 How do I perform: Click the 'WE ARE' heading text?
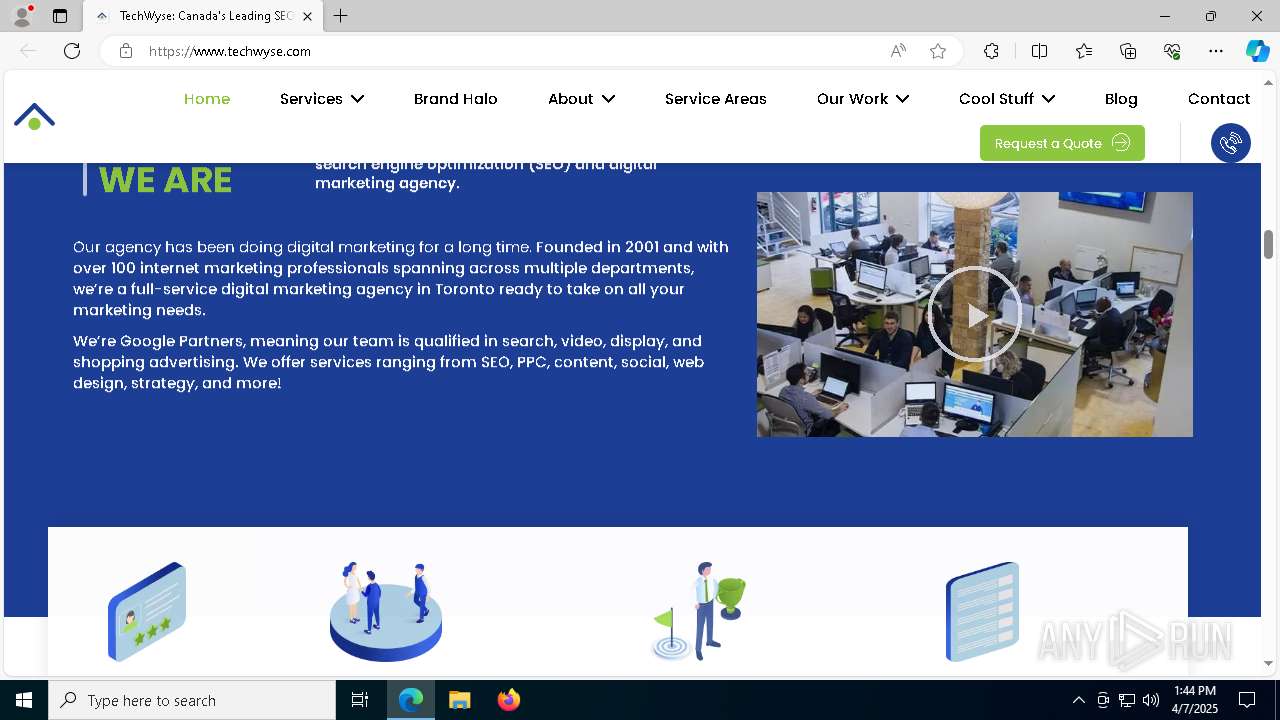[x=165, y=180]
